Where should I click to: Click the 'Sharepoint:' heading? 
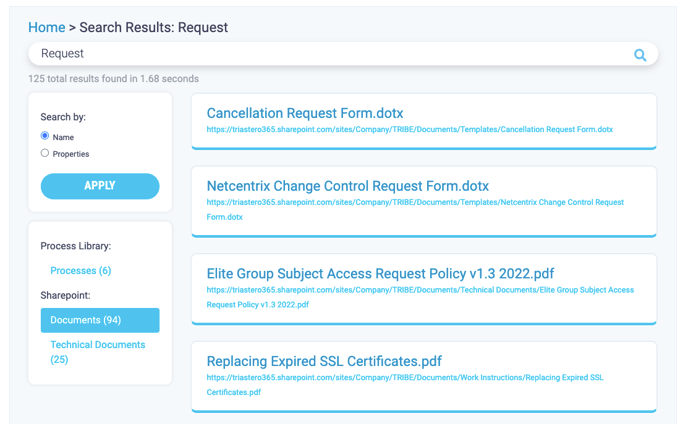tap(65, 295)
